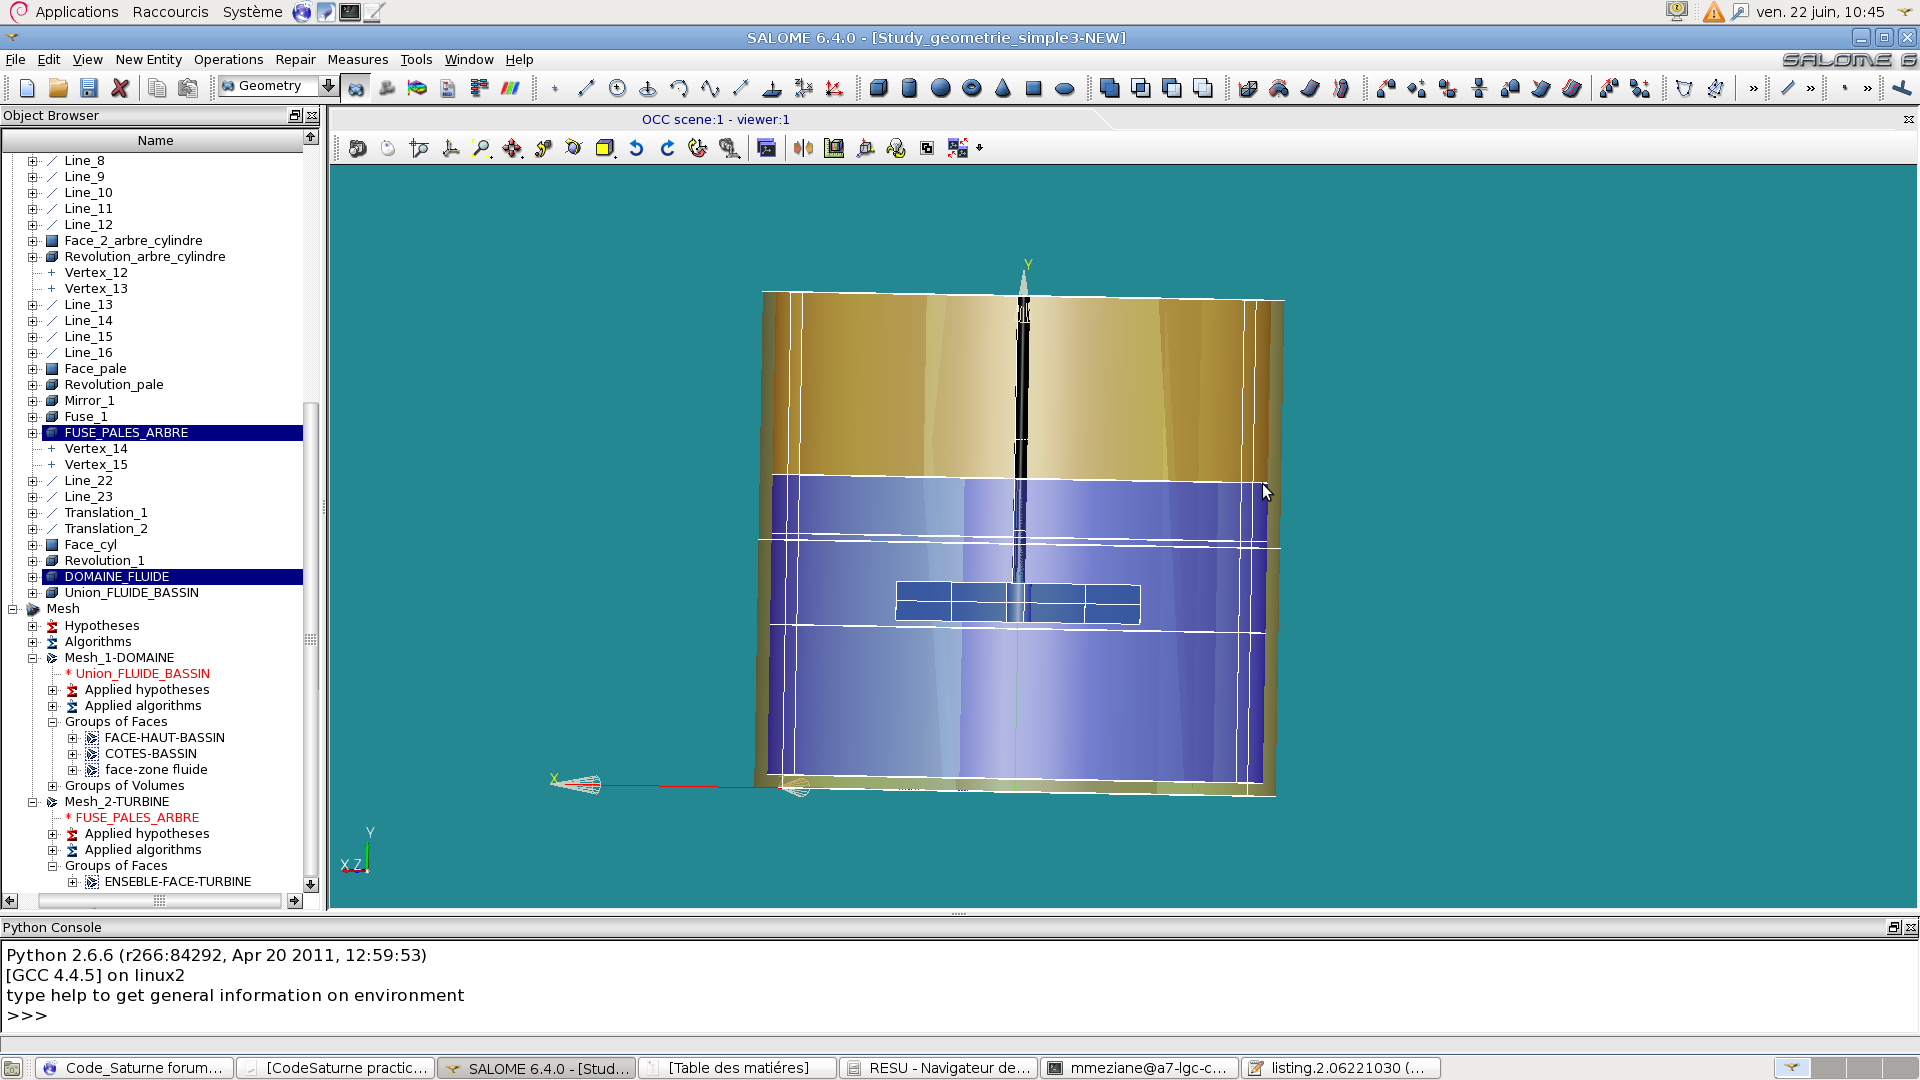The image size is (1920, 1080).
Task: Click the Create a torus primitive icon
Action: (x=971, y=88)
